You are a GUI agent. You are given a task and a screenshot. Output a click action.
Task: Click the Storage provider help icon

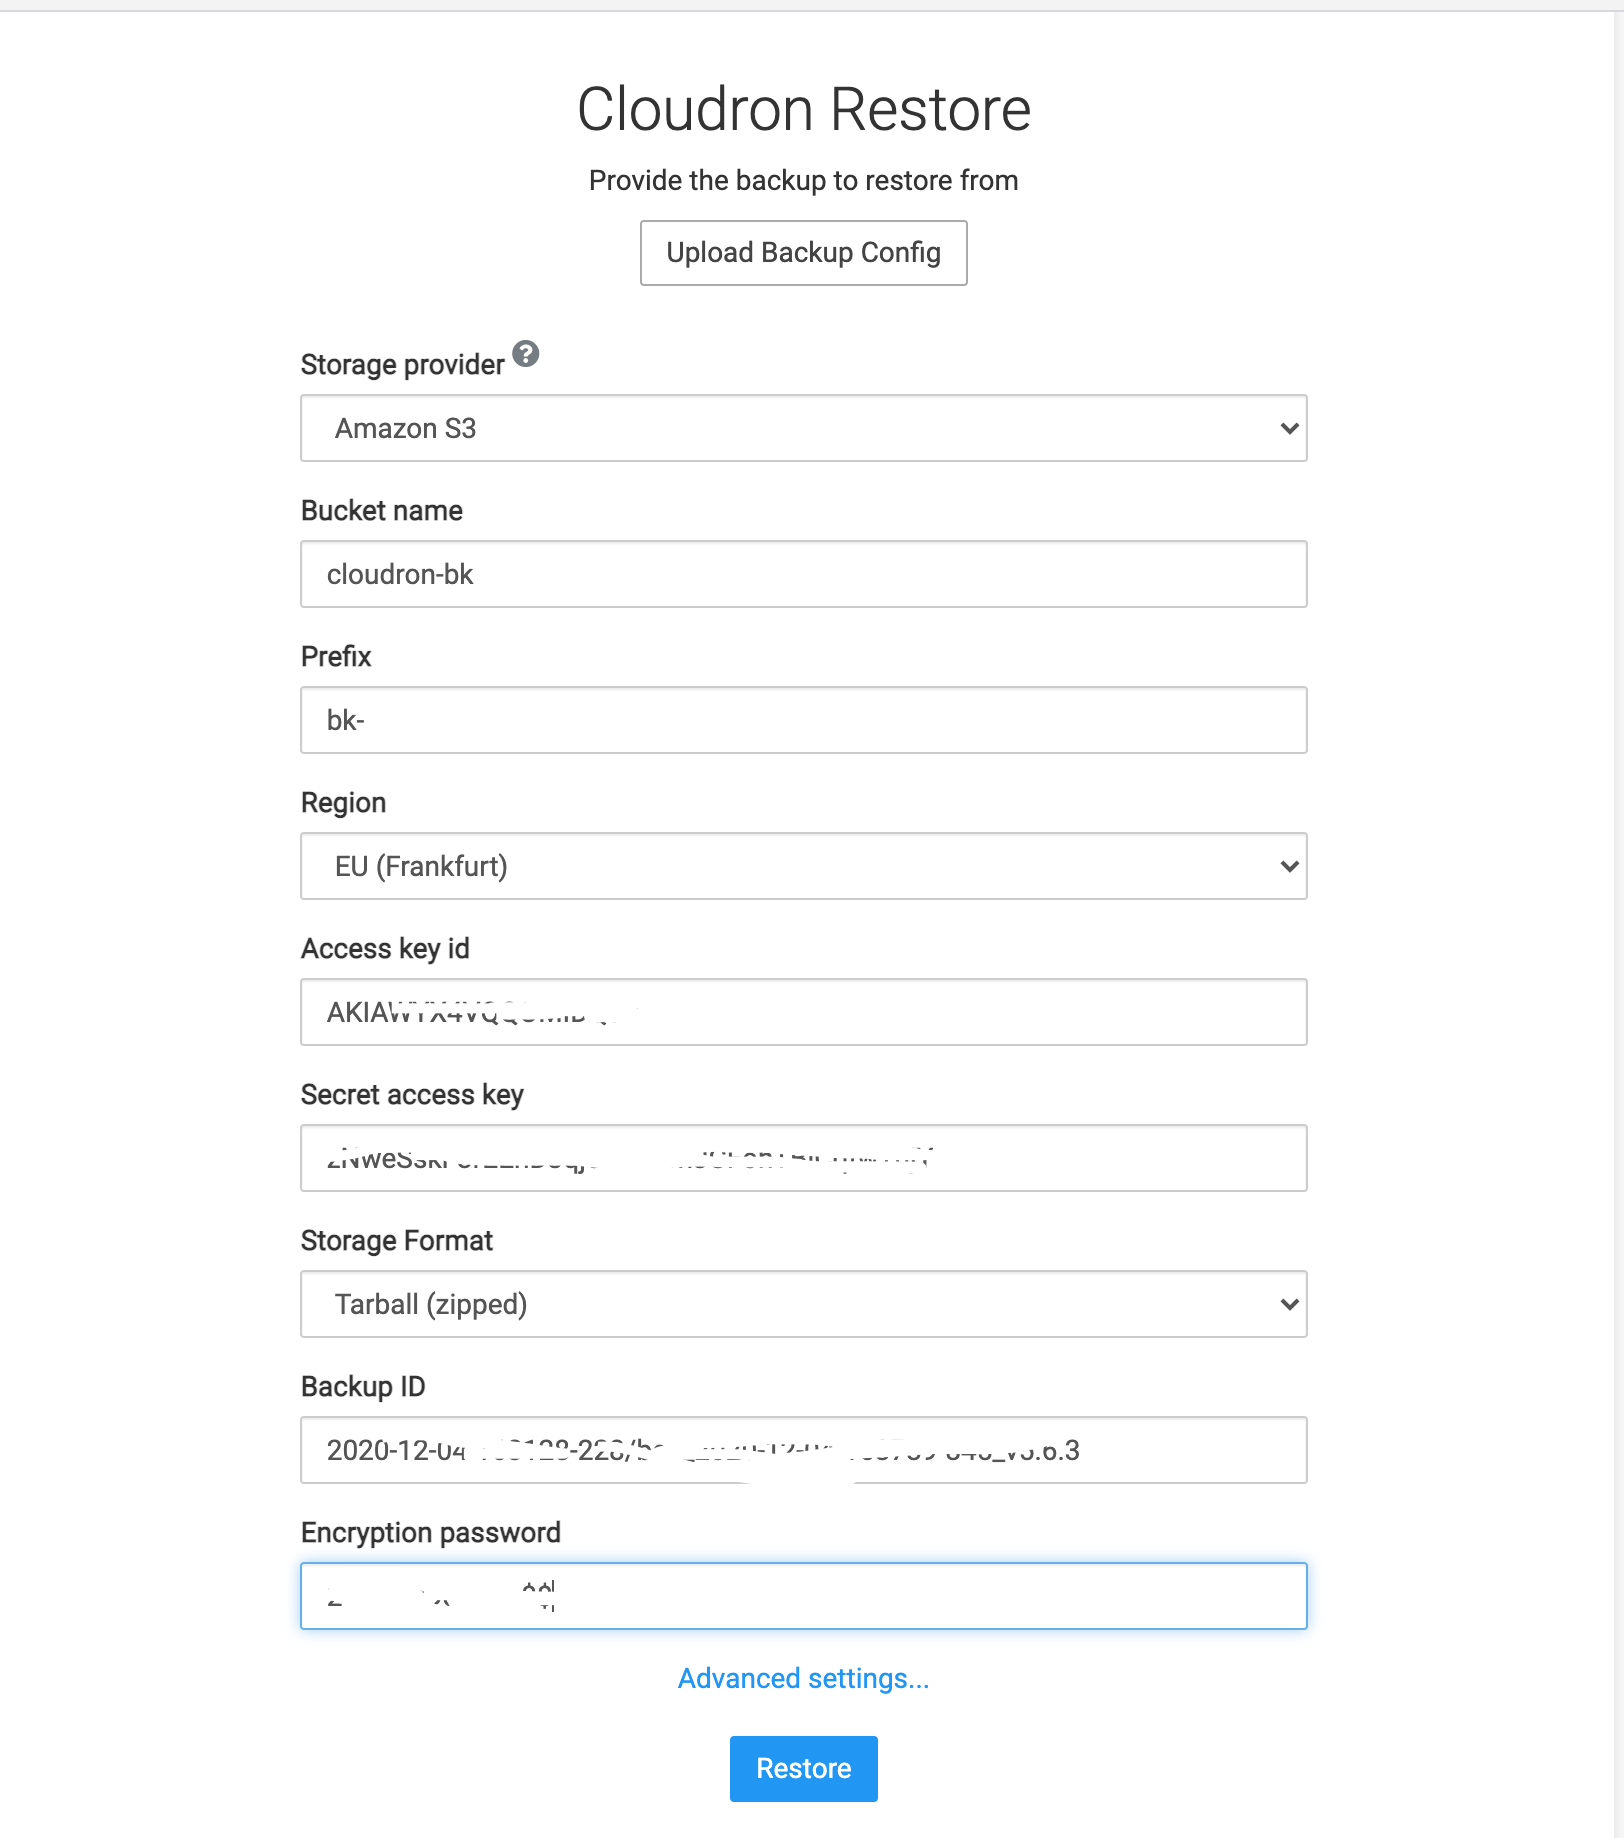pos(526,354)
